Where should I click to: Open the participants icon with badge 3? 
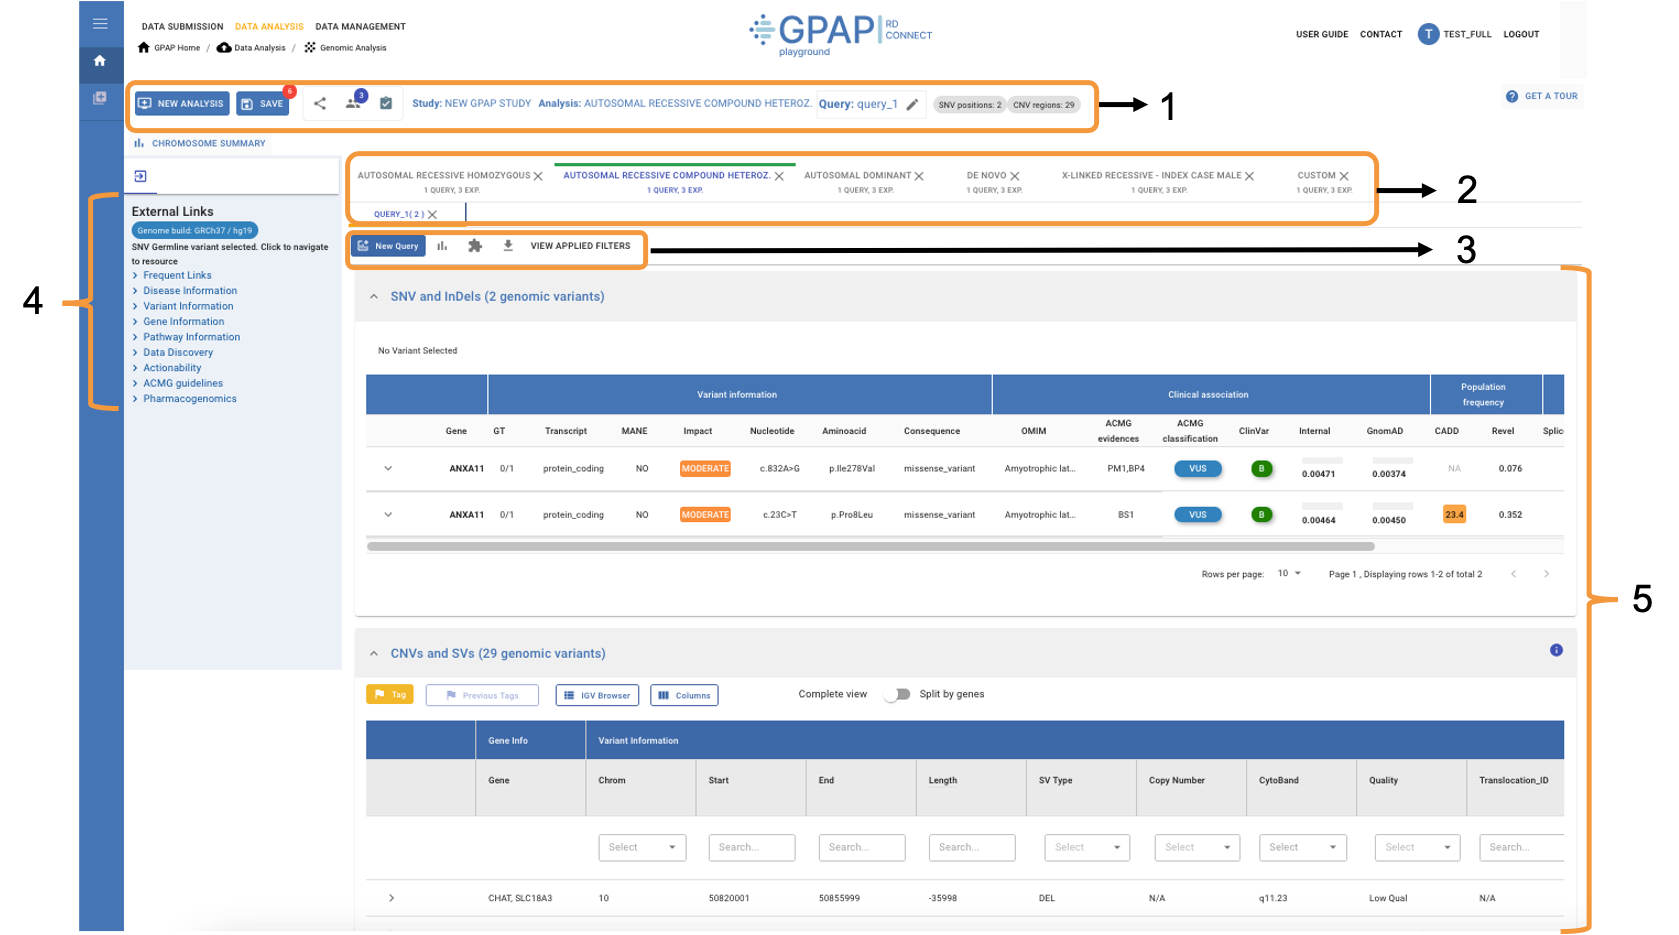pos(351,103)
